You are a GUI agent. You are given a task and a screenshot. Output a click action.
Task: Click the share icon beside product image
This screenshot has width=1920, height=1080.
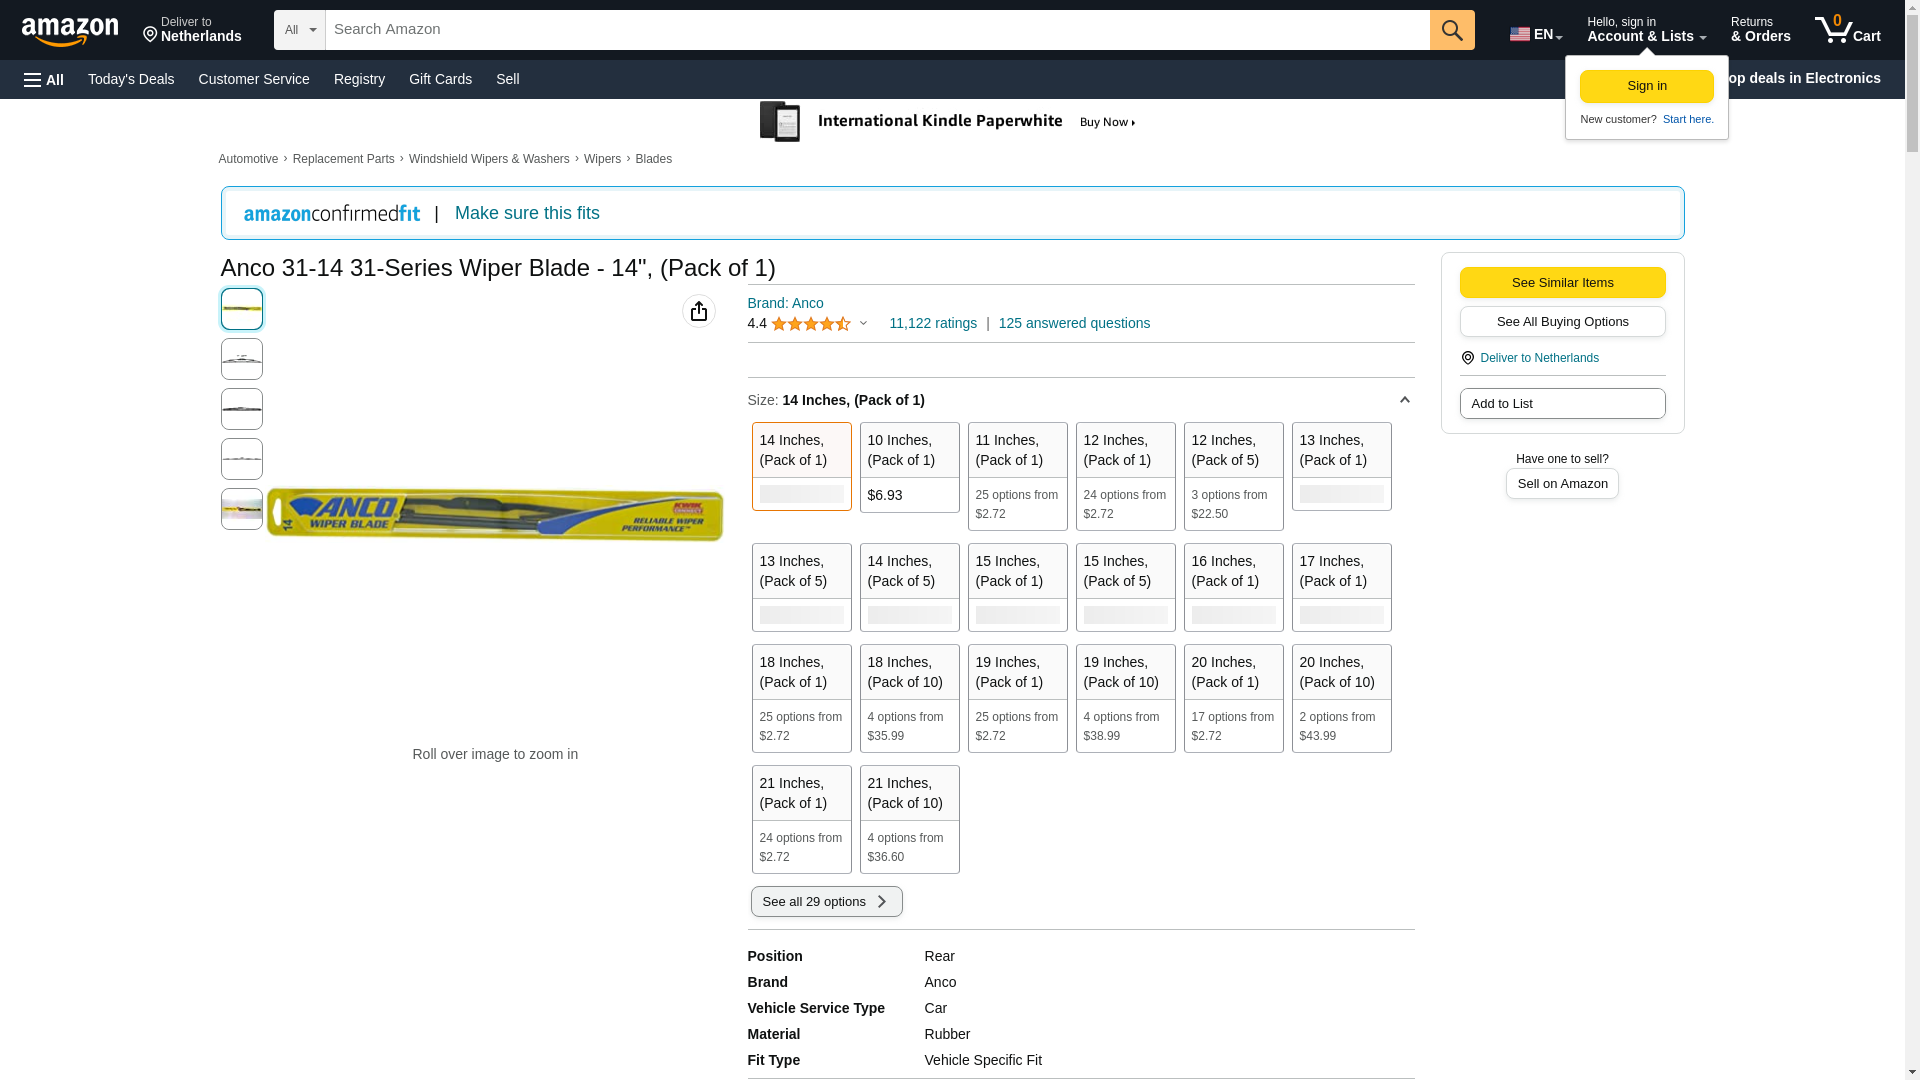[699, 311]
